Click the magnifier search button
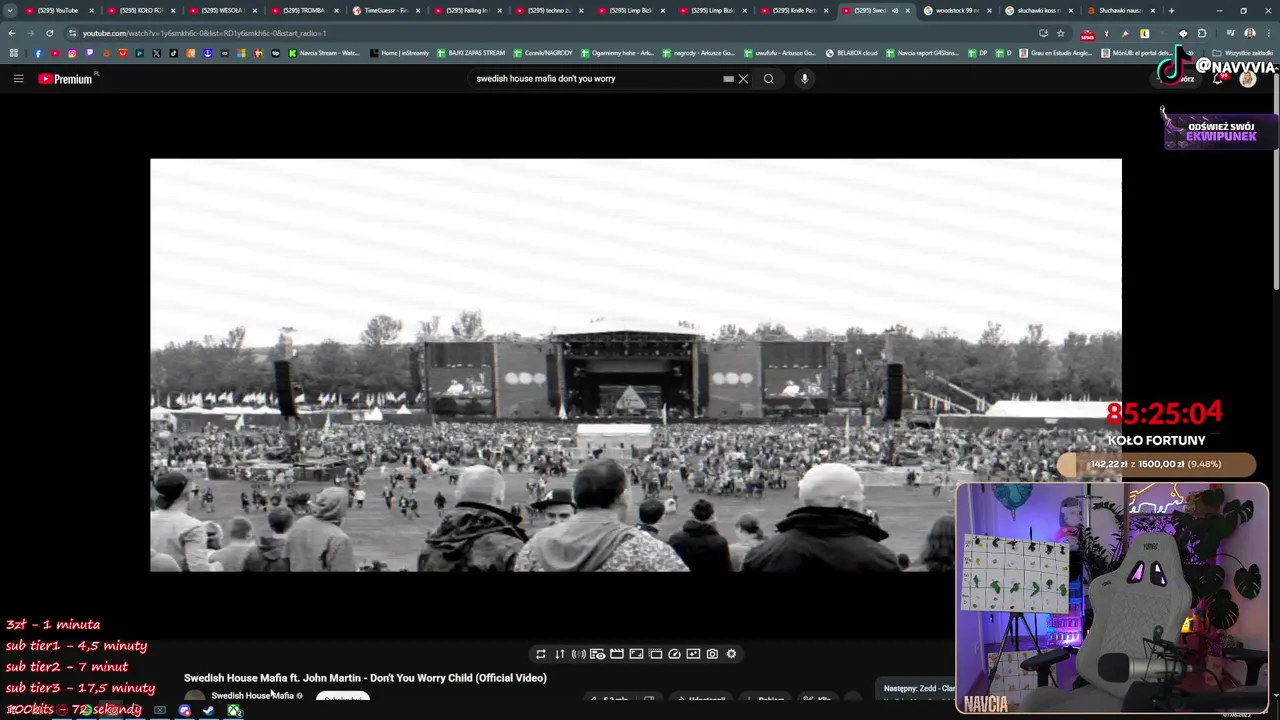 point(768,79)
